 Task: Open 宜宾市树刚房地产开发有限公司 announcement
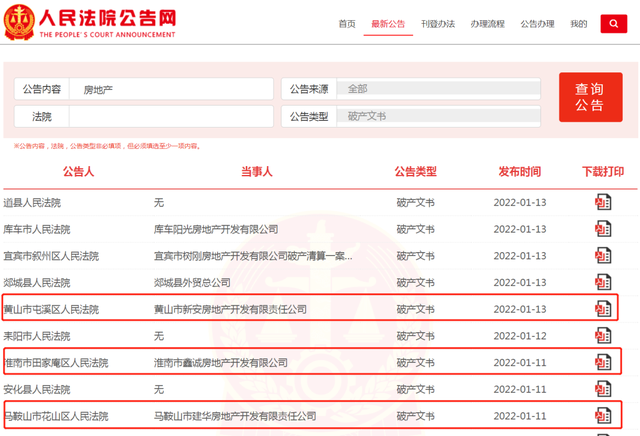(253, 256)
